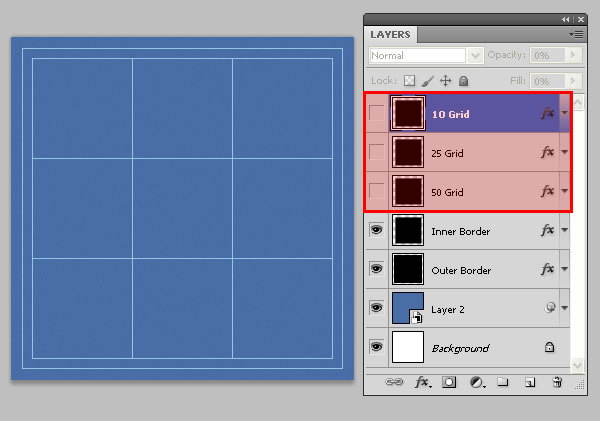The image size is (600, 421).
Task: Select the 25 Grid layer name
Action: (447, 153)
